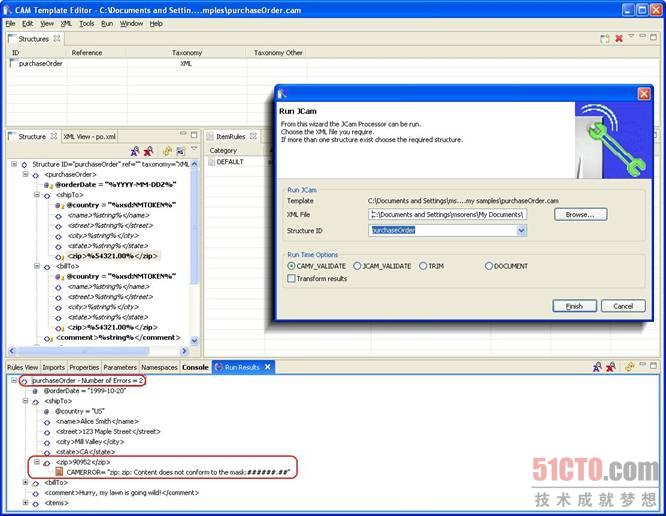Click the purchaseOrder row icon in Structures table
666x516 pixels.
point(13,63)
